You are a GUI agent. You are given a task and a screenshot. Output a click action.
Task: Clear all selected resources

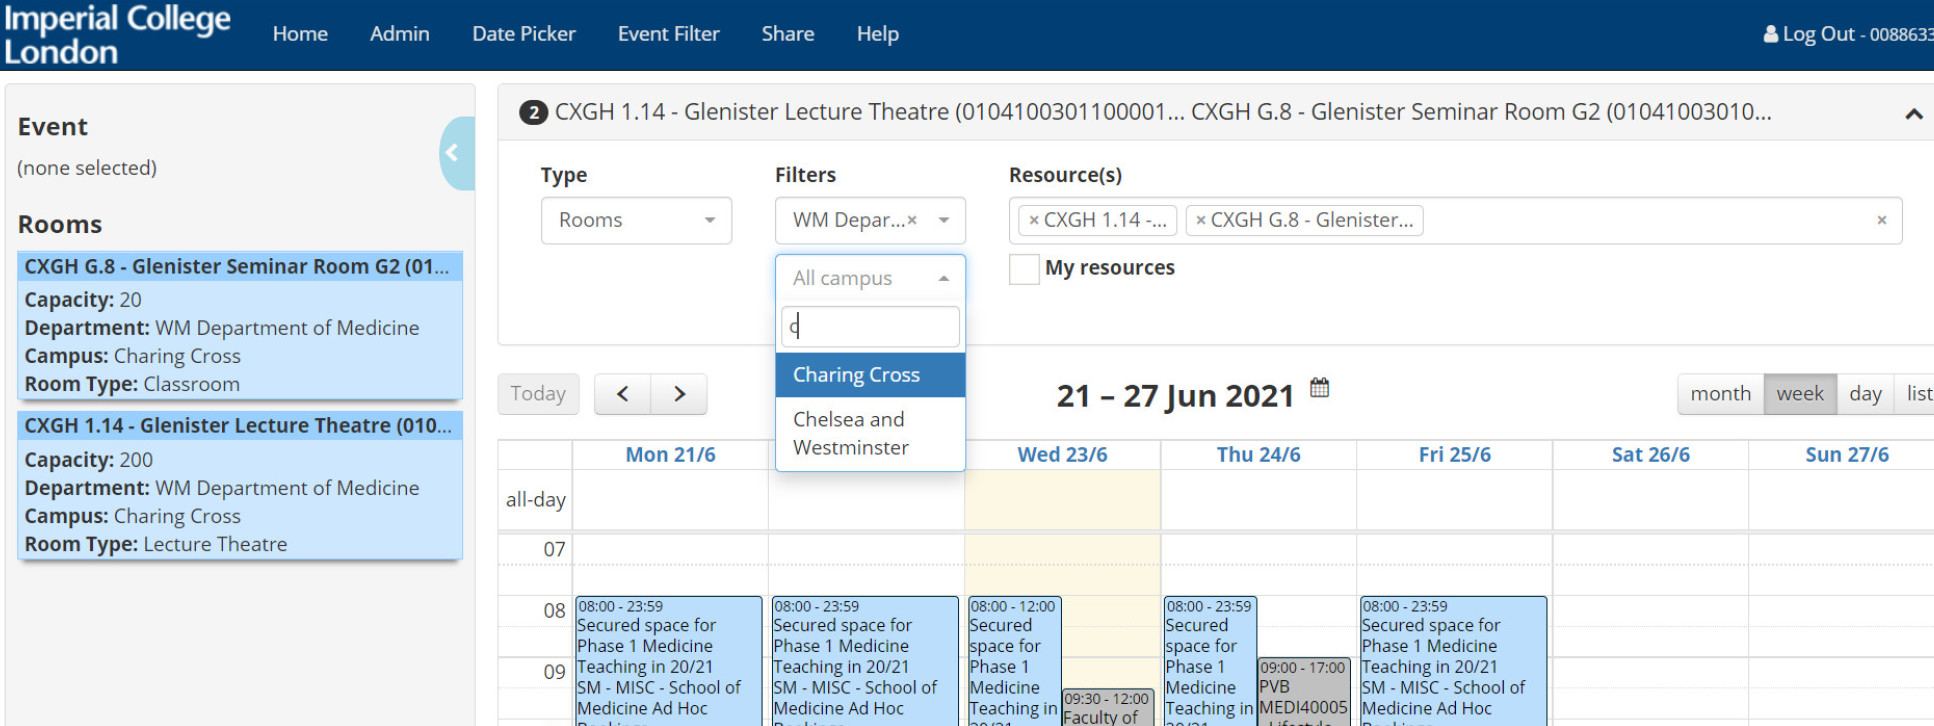(1881, 220)
